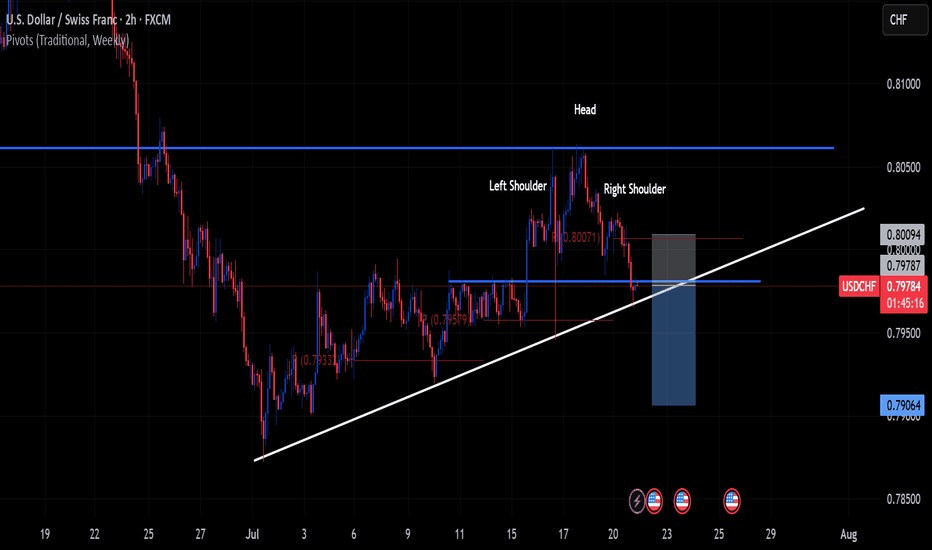Image resolution: width=932 pixels, height=550 pixels.
Task: Select the blue profit target zone of the short position
Action: [673, 345]
